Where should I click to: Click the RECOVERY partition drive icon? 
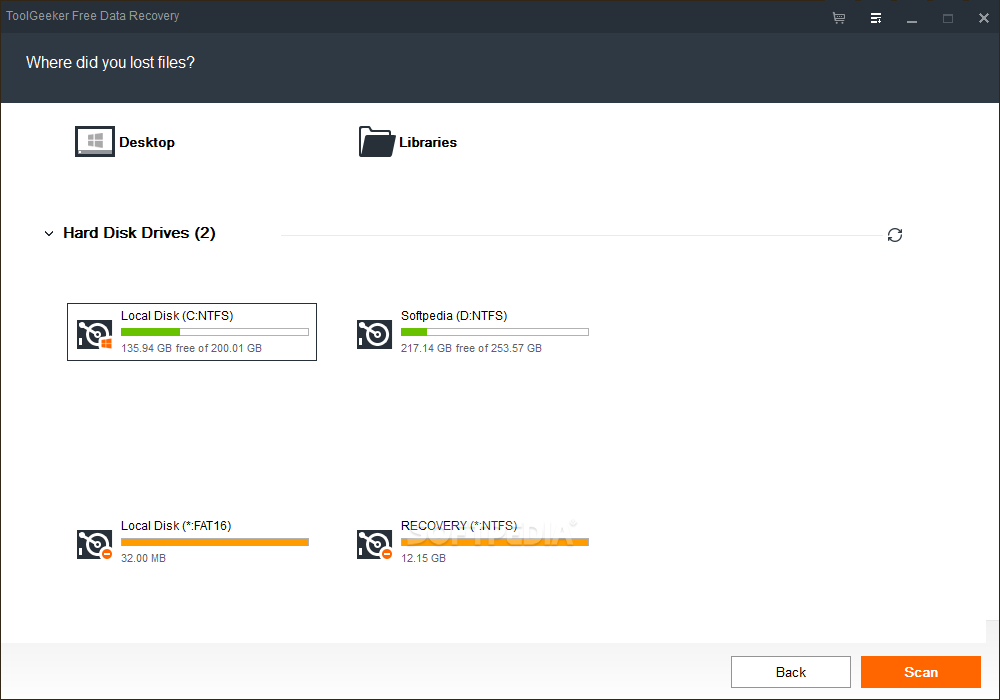[x=374, y=544]
